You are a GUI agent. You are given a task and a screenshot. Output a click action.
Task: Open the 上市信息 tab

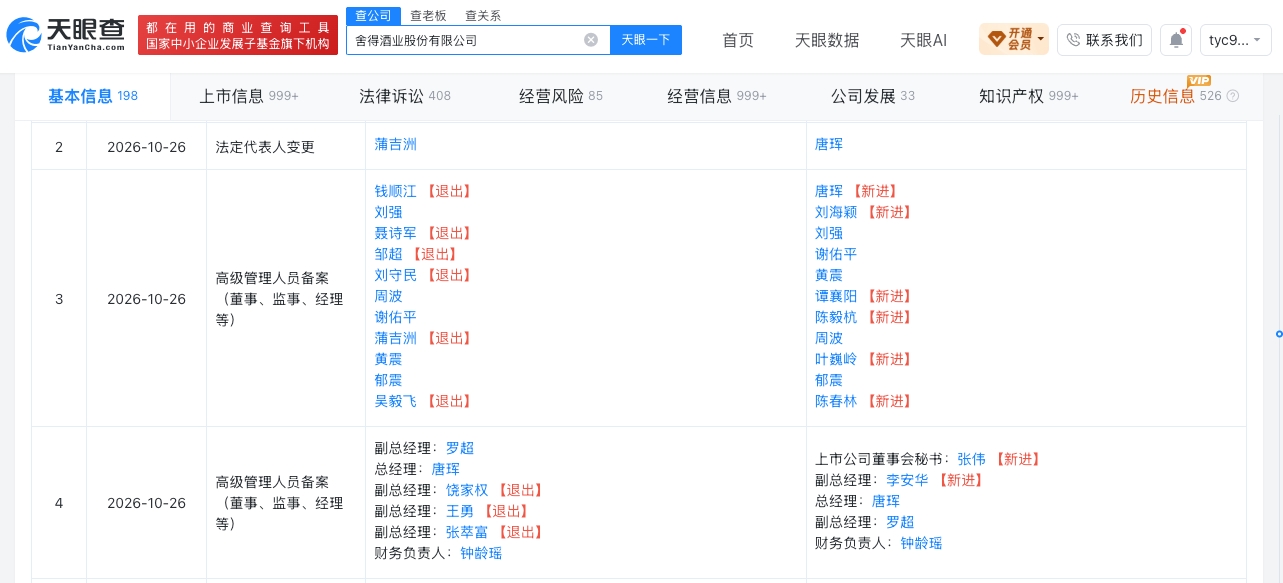tap(249, 97)
